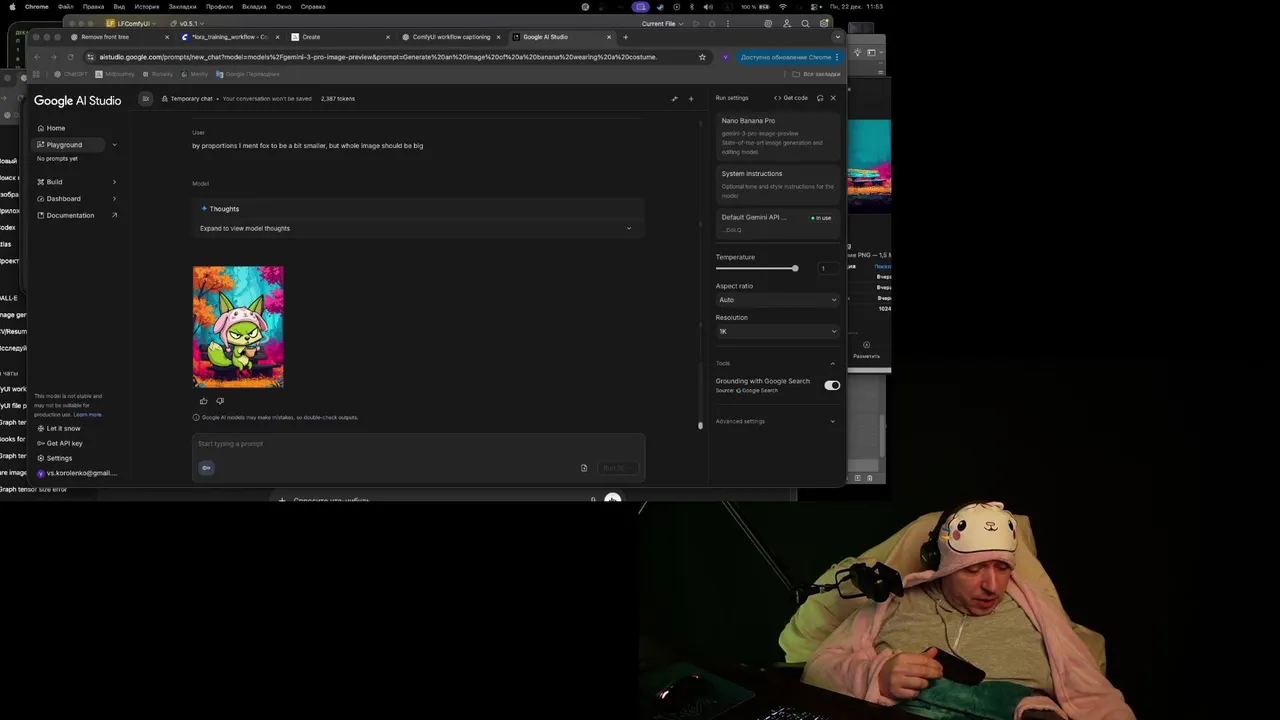The width and height of the screenshot is (1280, 720).
Task: Click the Chrome update available button
Action: point(789,57)
